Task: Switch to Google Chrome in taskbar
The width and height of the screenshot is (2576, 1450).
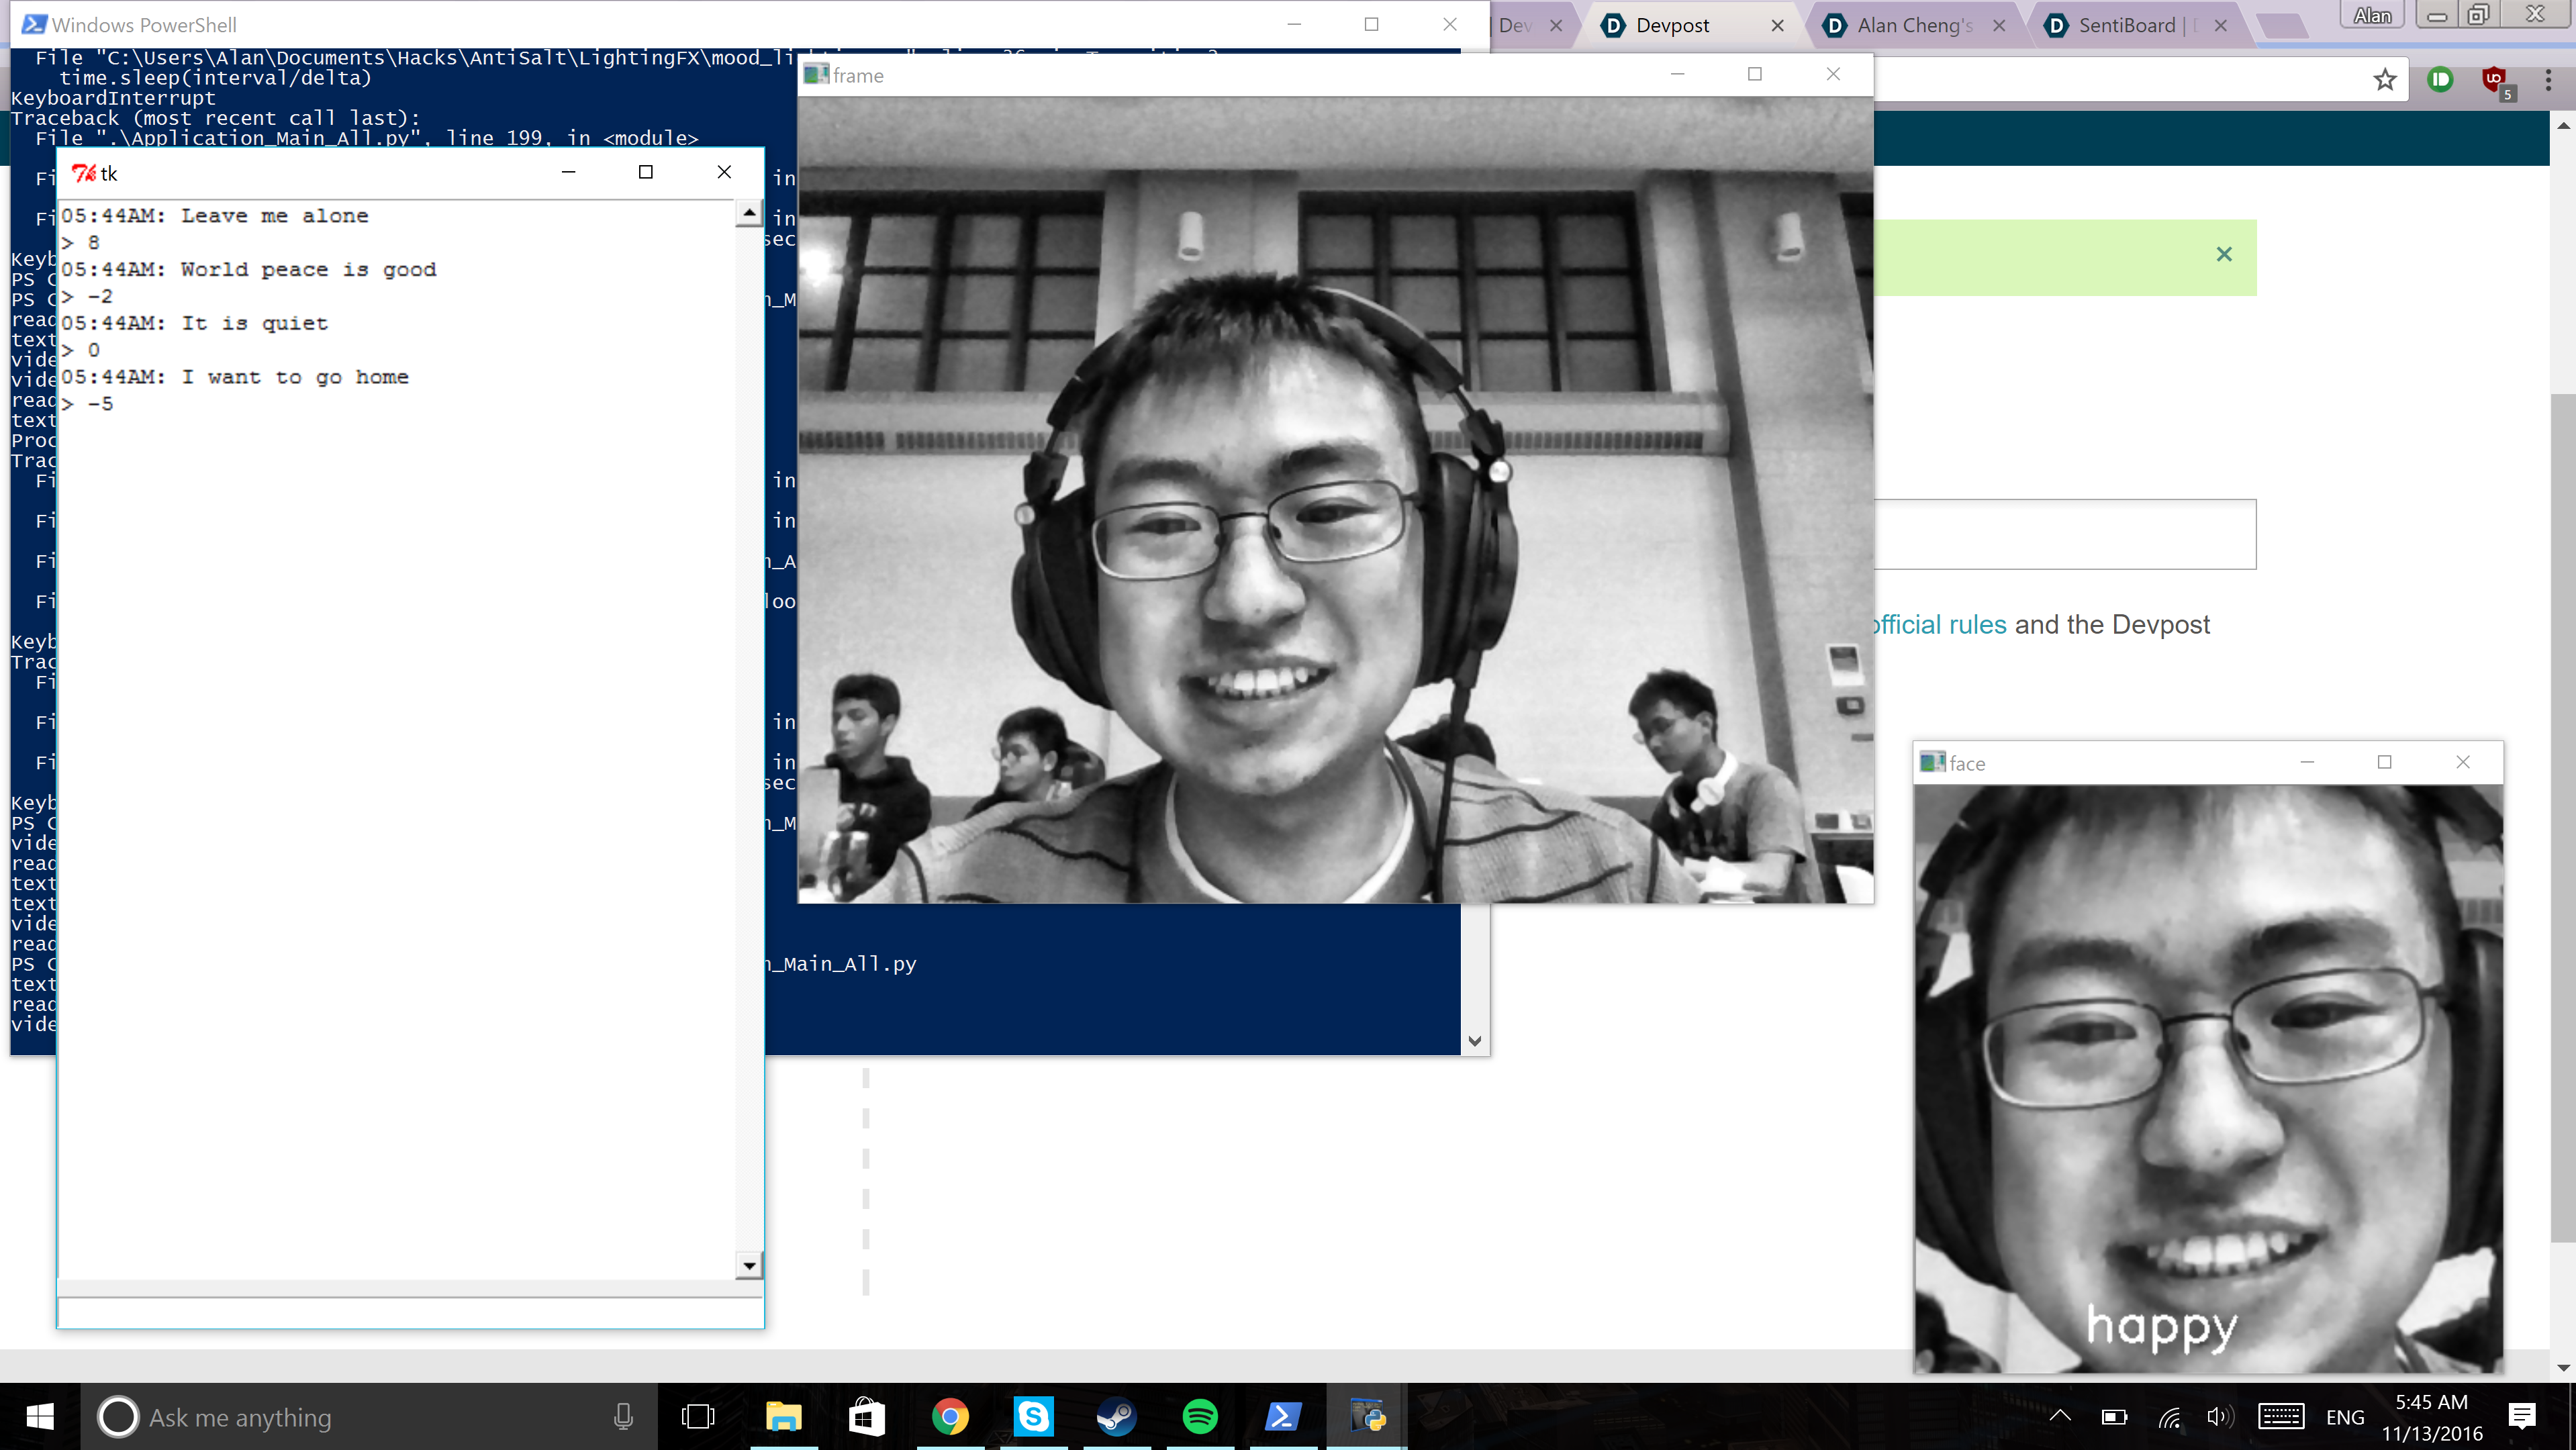Action: tap(950, 1417)
